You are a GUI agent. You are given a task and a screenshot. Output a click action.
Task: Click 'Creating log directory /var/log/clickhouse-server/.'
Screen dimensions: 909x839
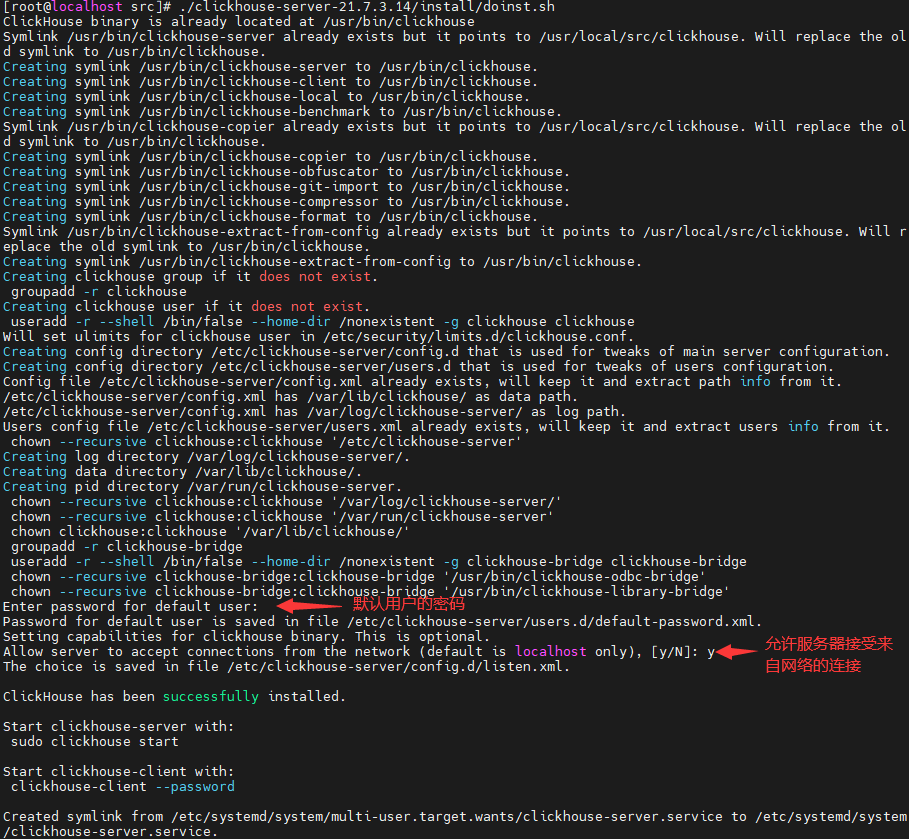pos(206,457)
